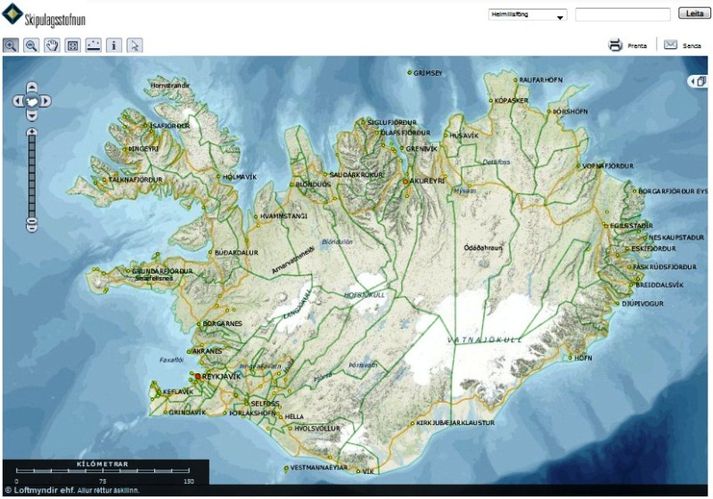Click the Höfn label
The image size is (713, 499).
[x=583, y=358]
